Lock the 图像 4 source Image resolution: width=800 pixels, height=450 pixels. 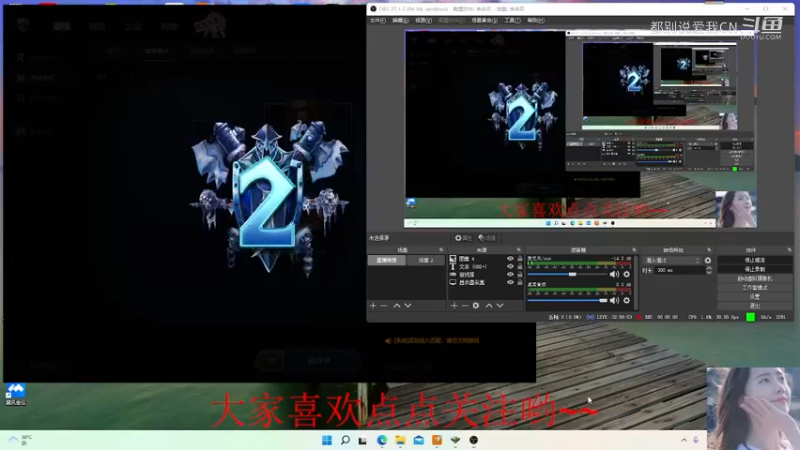[519, 259]
